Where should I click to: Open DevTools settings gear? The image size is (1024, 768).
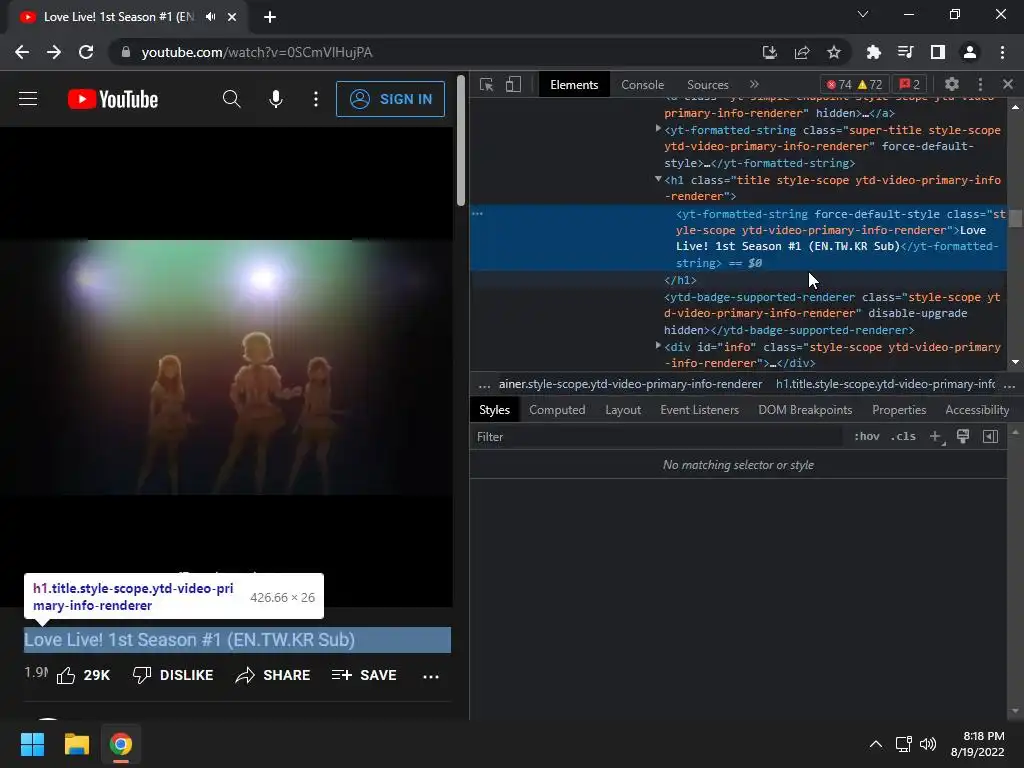point(952,84)
